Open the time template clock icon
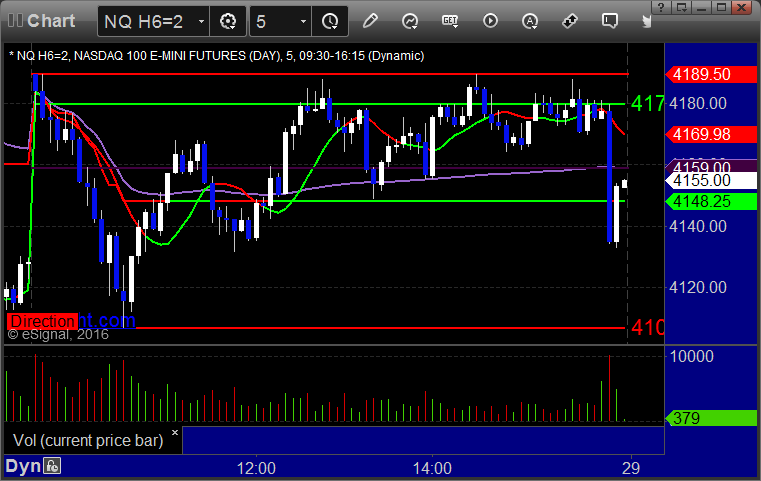Viewport: 761px width, 481px height. [330, 21]
